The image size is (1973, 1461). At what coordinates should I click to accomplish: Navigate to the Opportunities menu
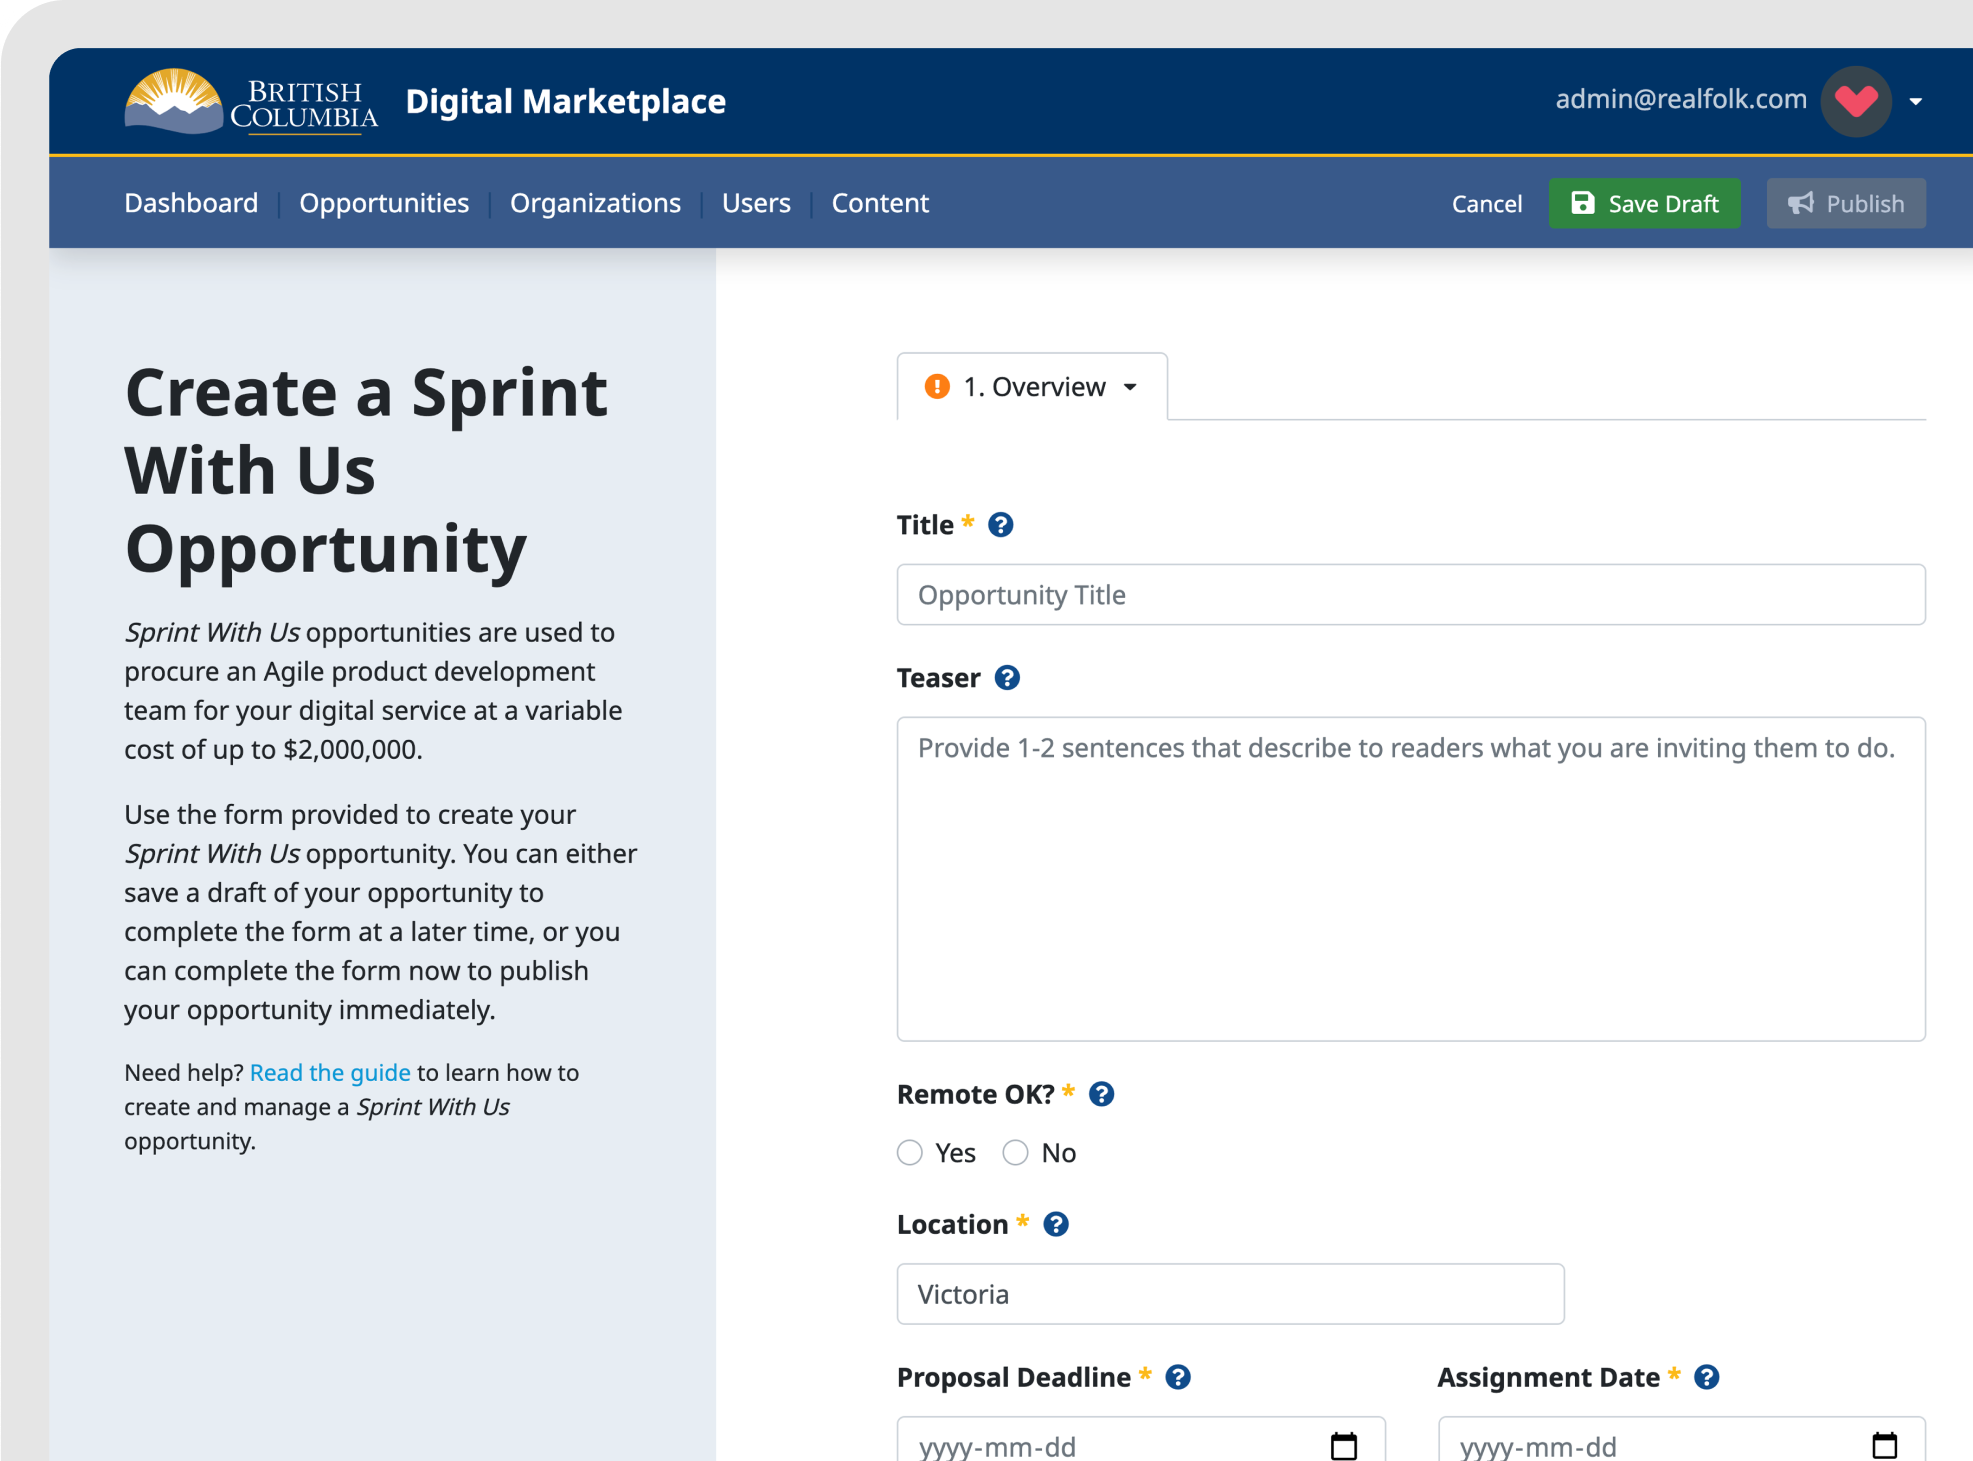[x=384, y=203]
